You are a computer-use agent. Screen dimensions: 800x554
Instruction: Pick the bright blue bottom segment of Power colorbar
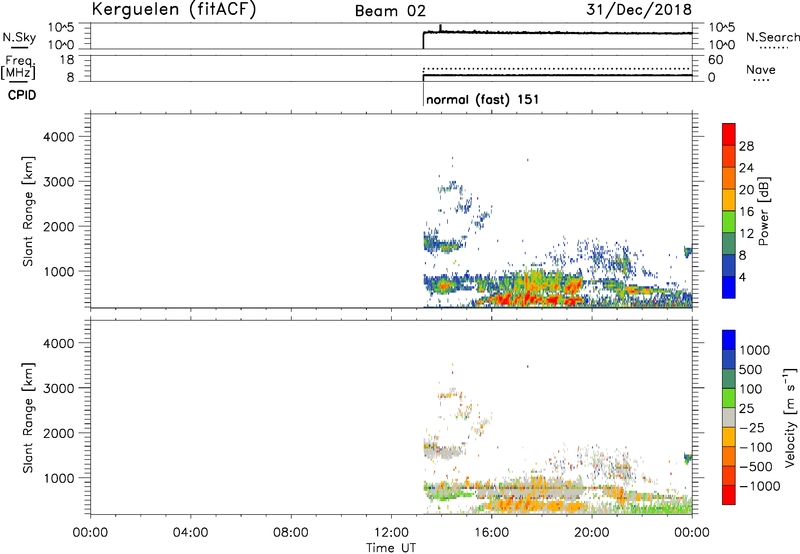pyautogui.click(x=729, y=287)
